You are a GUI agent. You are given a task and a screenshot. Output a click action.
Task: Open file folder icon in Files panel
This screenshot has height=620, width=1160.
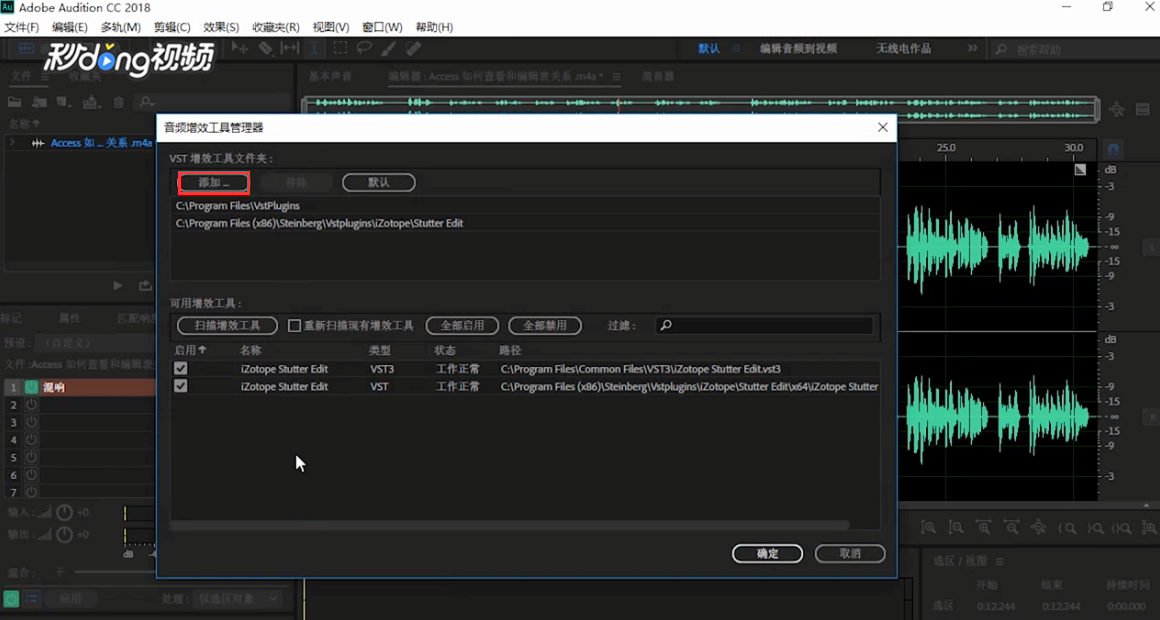pyautogui.click(x=15, y=102)
